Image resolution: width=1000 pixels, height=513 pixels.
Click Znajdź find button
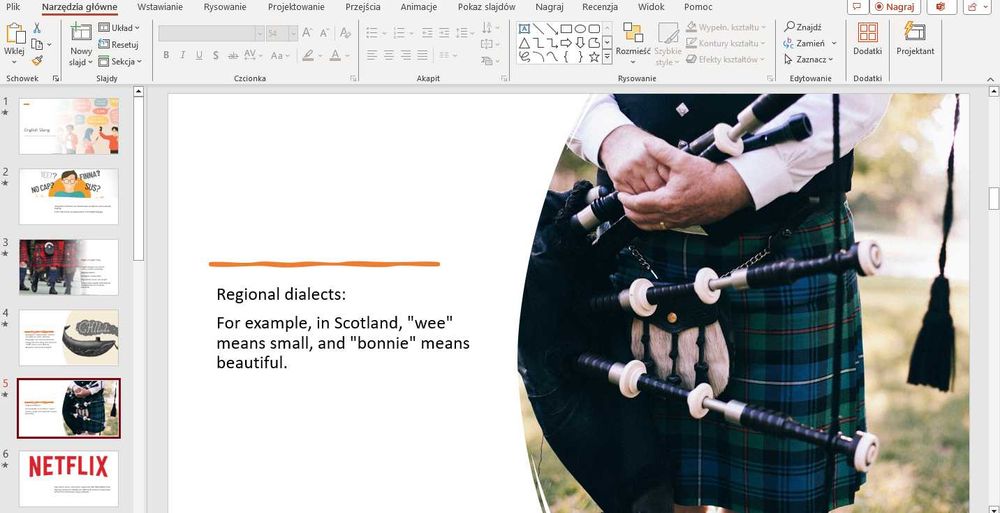(x=803, y=27)
